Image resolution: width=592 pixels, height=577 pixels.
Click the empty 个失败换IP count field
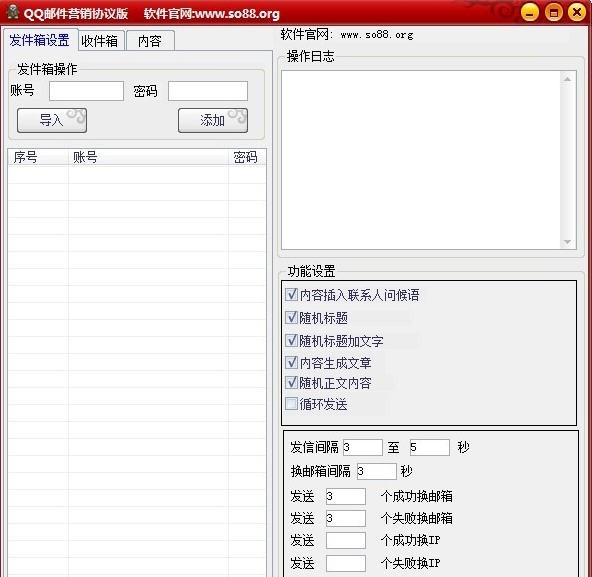tap(346, 563)
